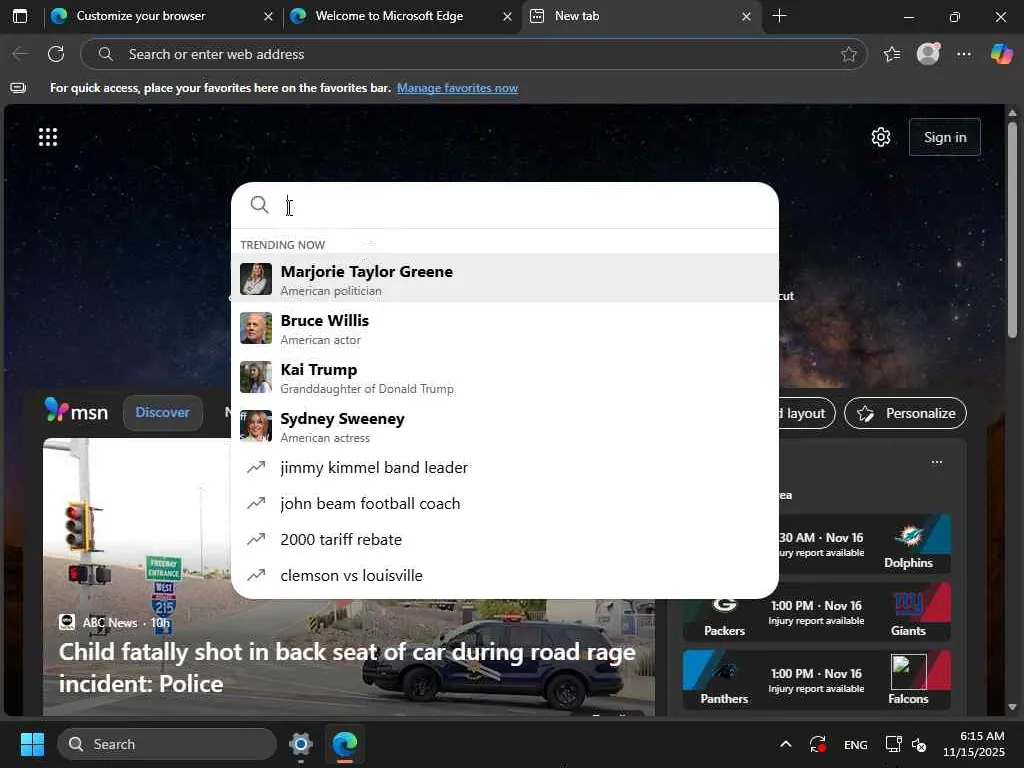Open Settings and more ellipsis menu

coord(964,54)
